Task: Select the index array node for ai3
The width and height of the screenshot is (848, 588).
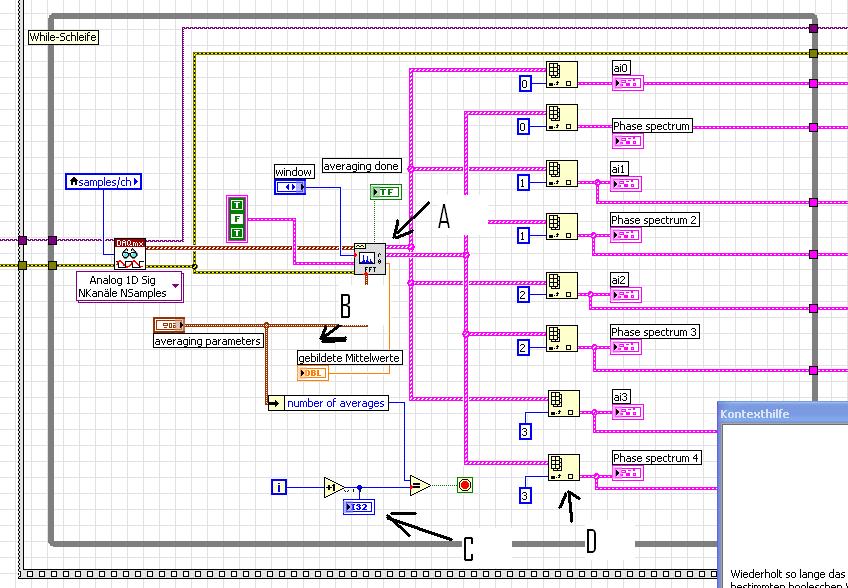Action: click(x=564, y=404)
